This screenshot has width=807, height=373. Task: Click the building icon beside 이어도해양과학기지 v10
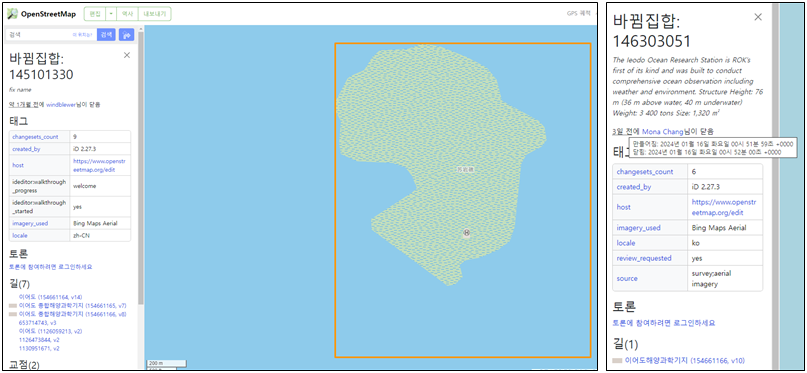point(618,361)
